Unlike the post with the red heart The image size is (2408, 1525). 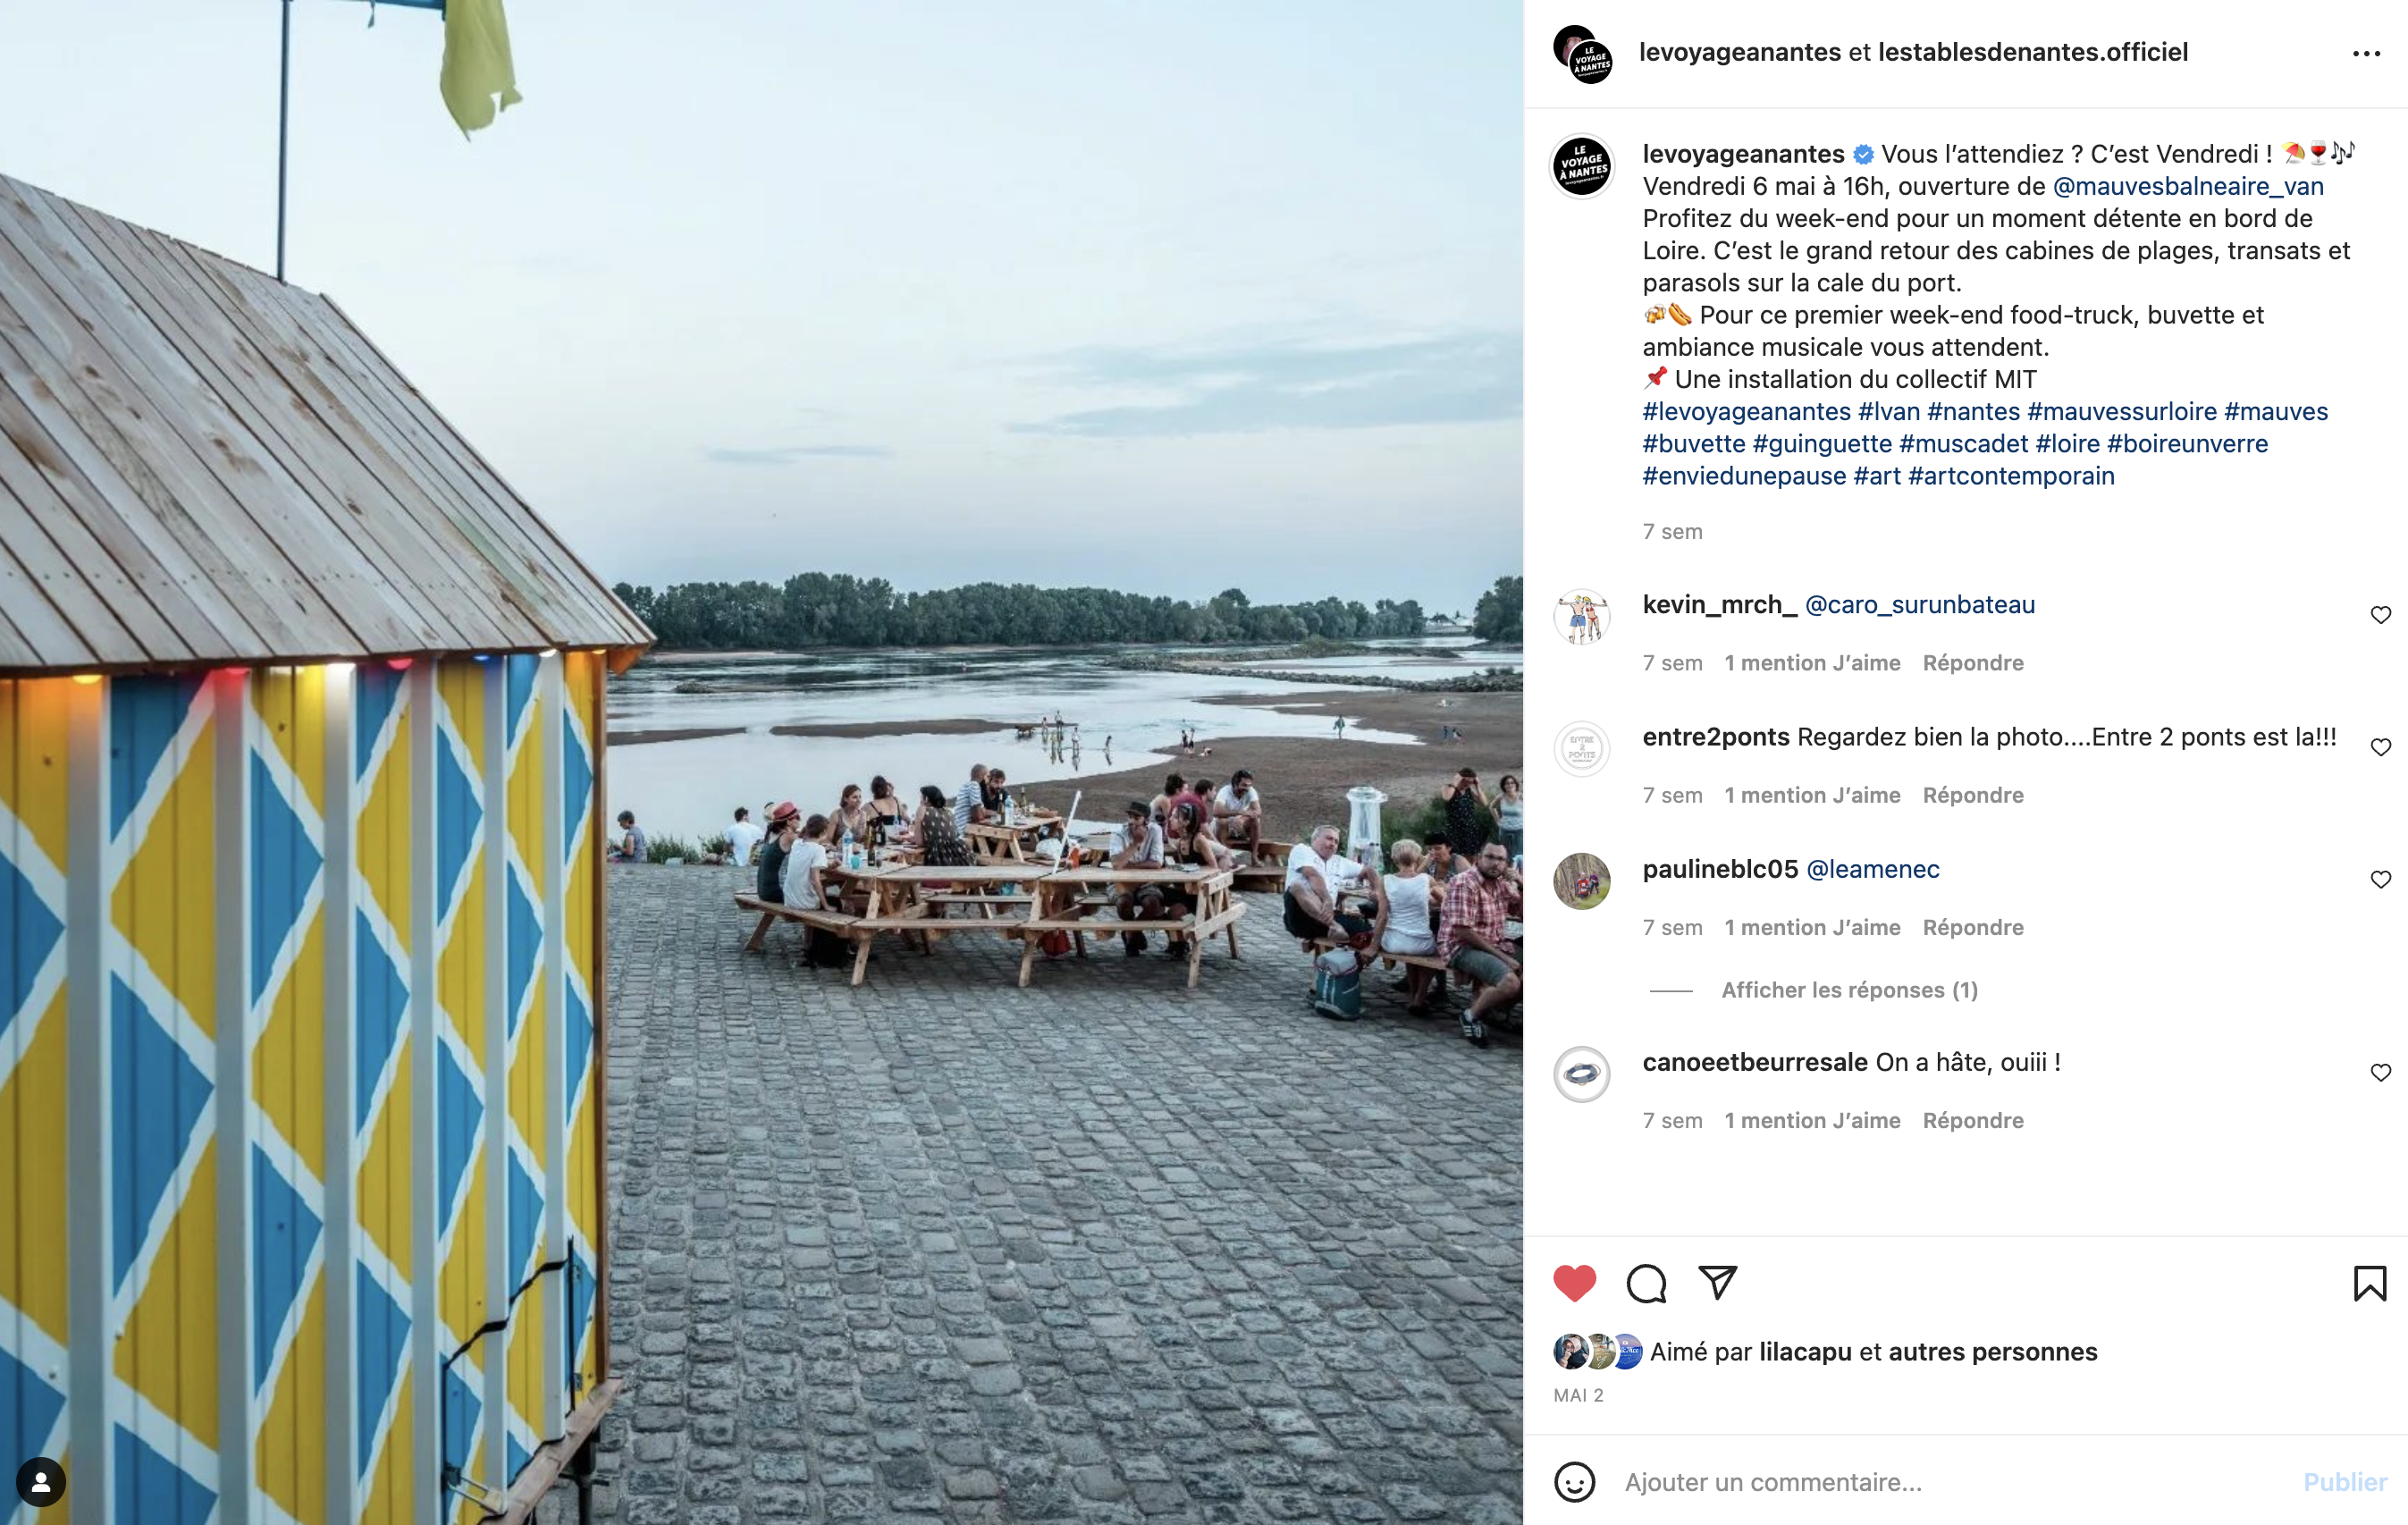[1574, 1283]
